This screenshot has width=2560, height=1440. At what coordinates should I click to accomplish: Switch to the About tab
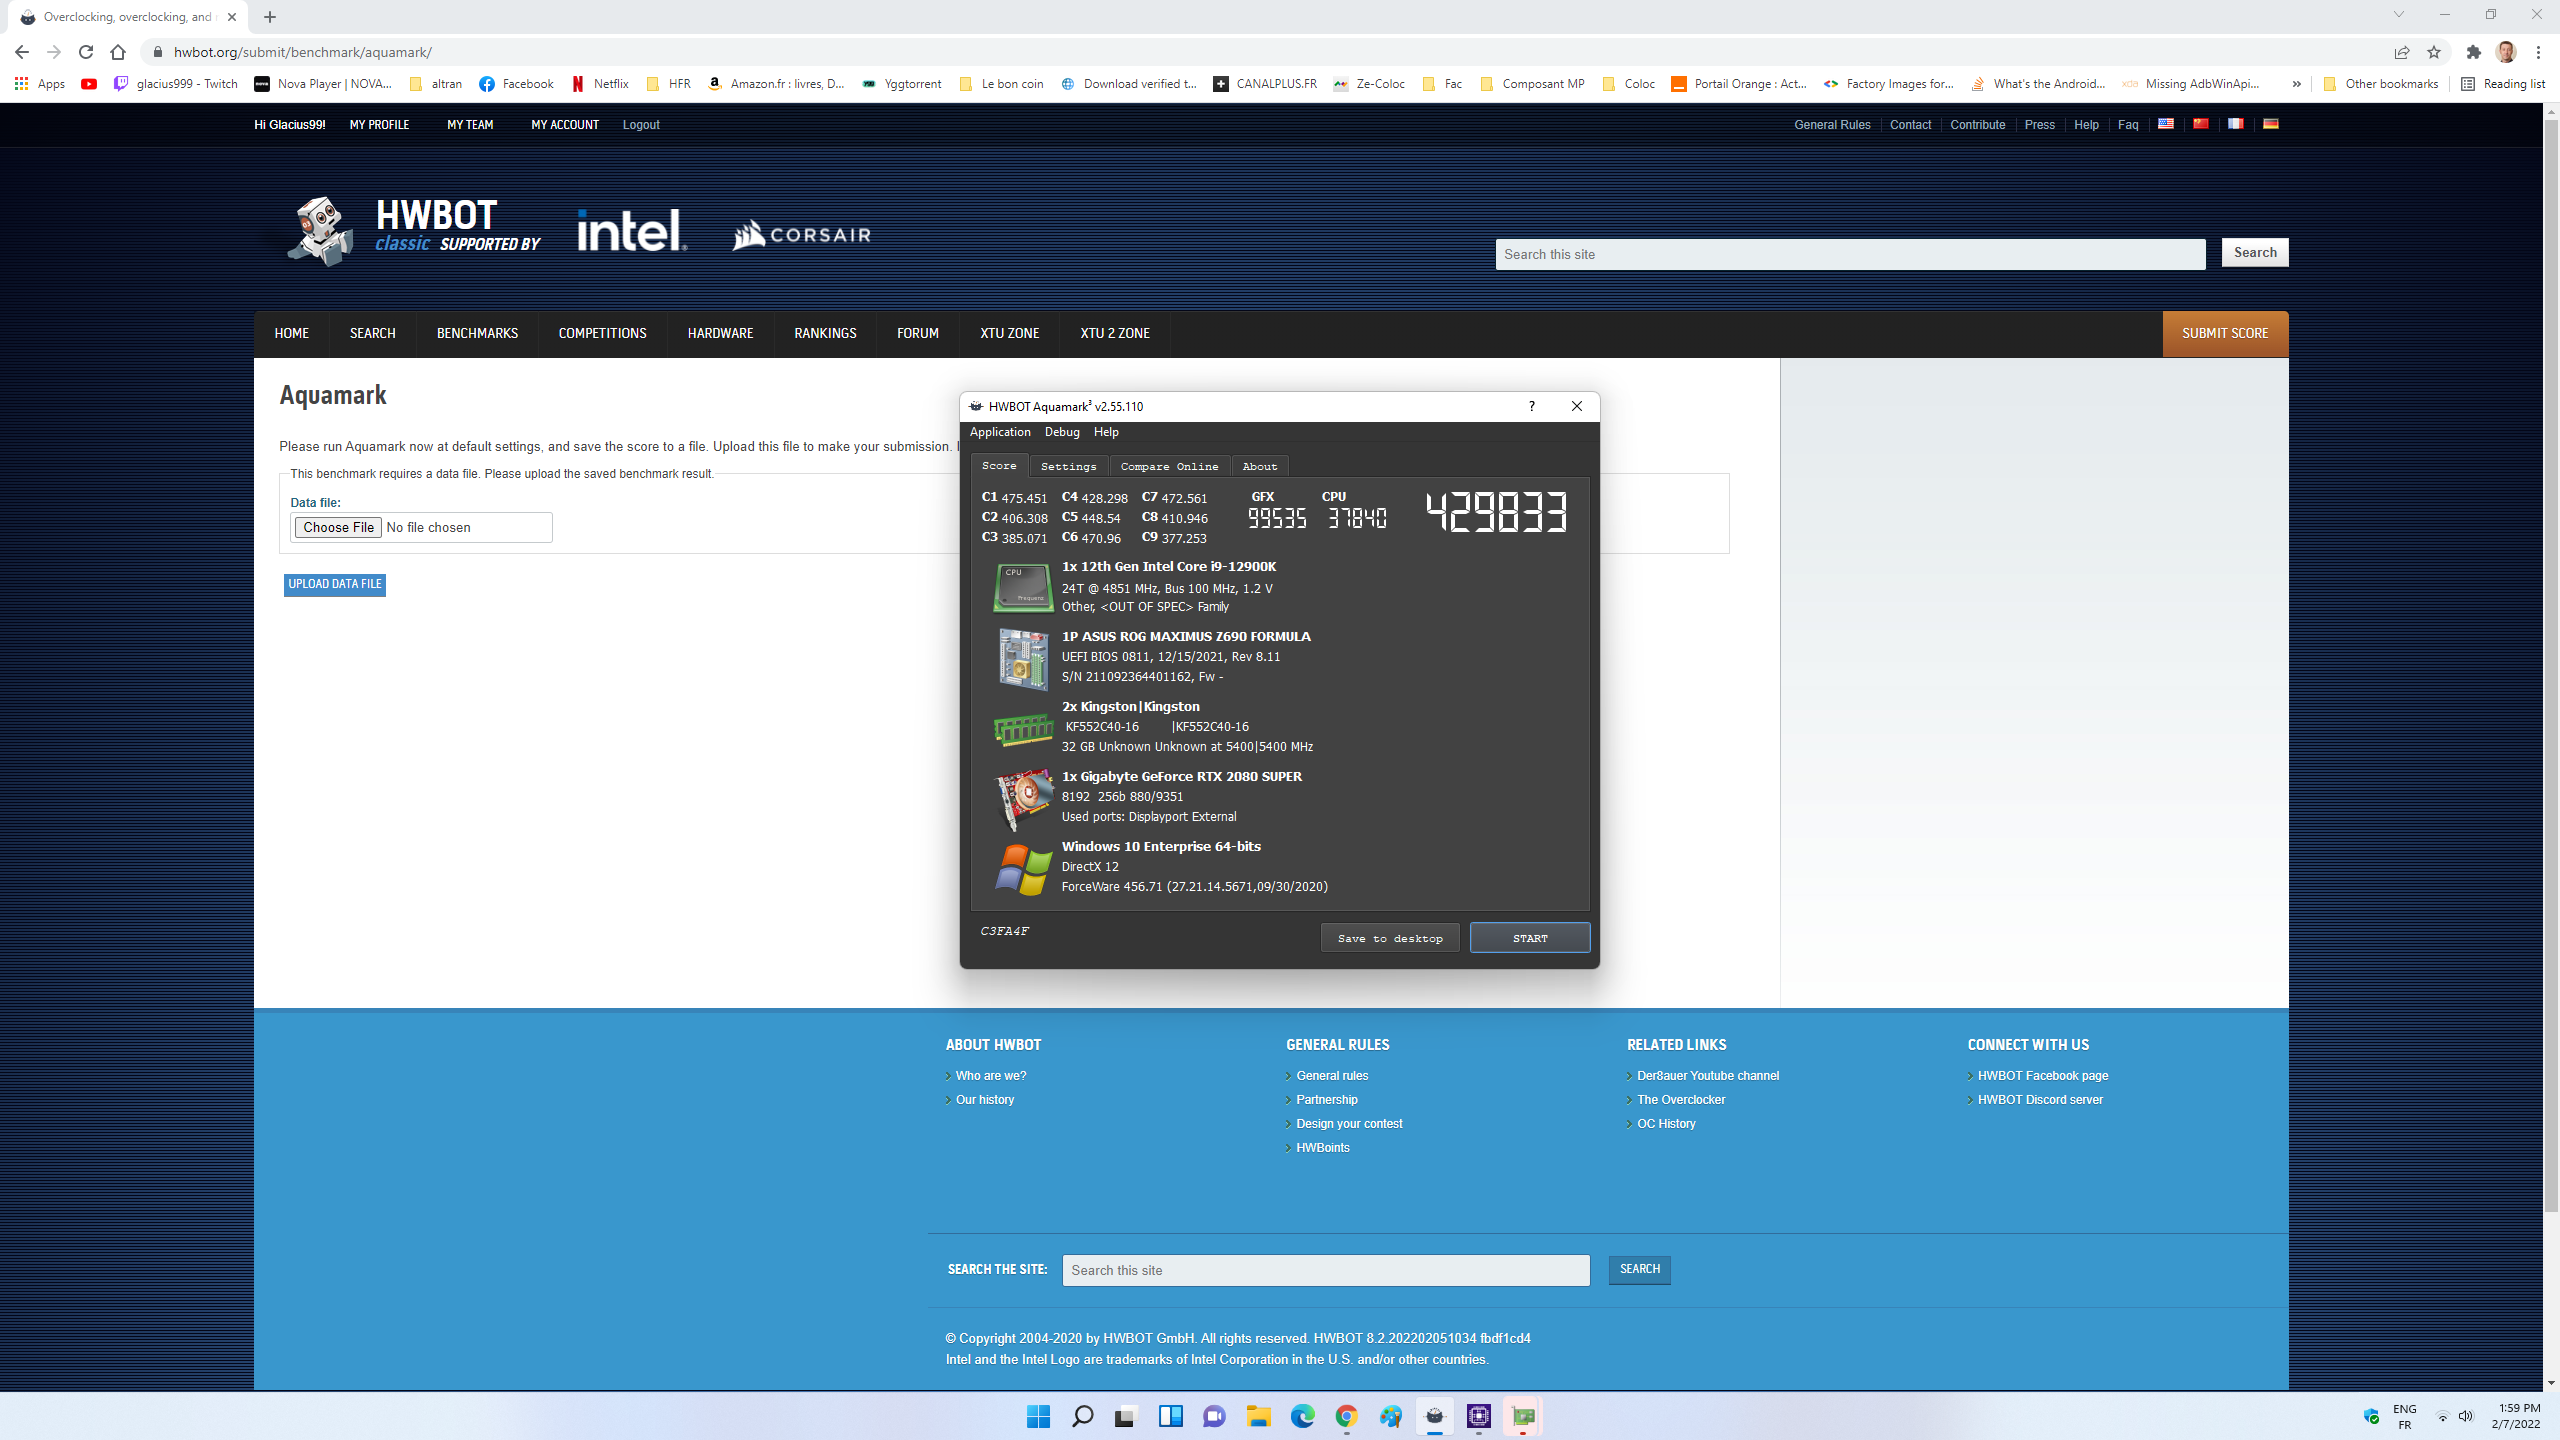pyautogui.click(x=1260, y=466)
